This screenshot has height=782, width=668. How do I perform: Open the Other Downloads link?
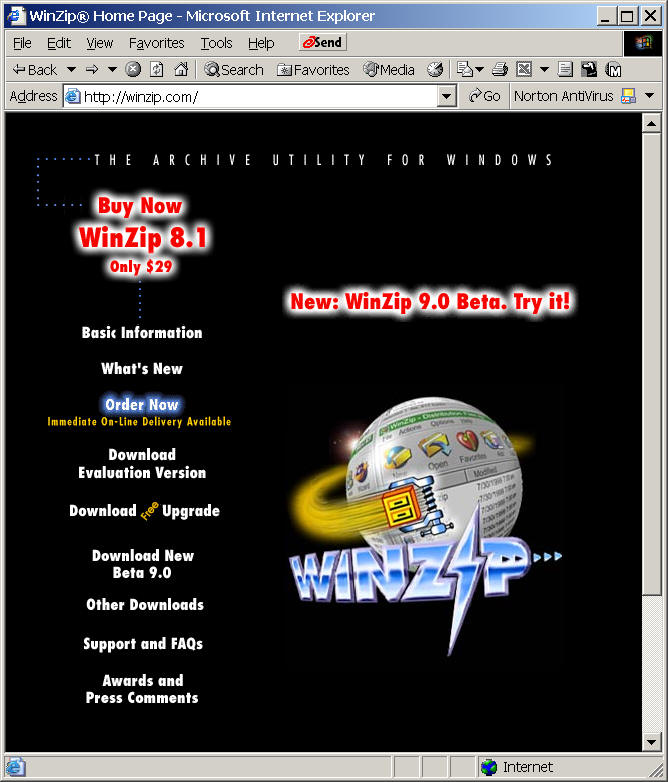(145, 604)
